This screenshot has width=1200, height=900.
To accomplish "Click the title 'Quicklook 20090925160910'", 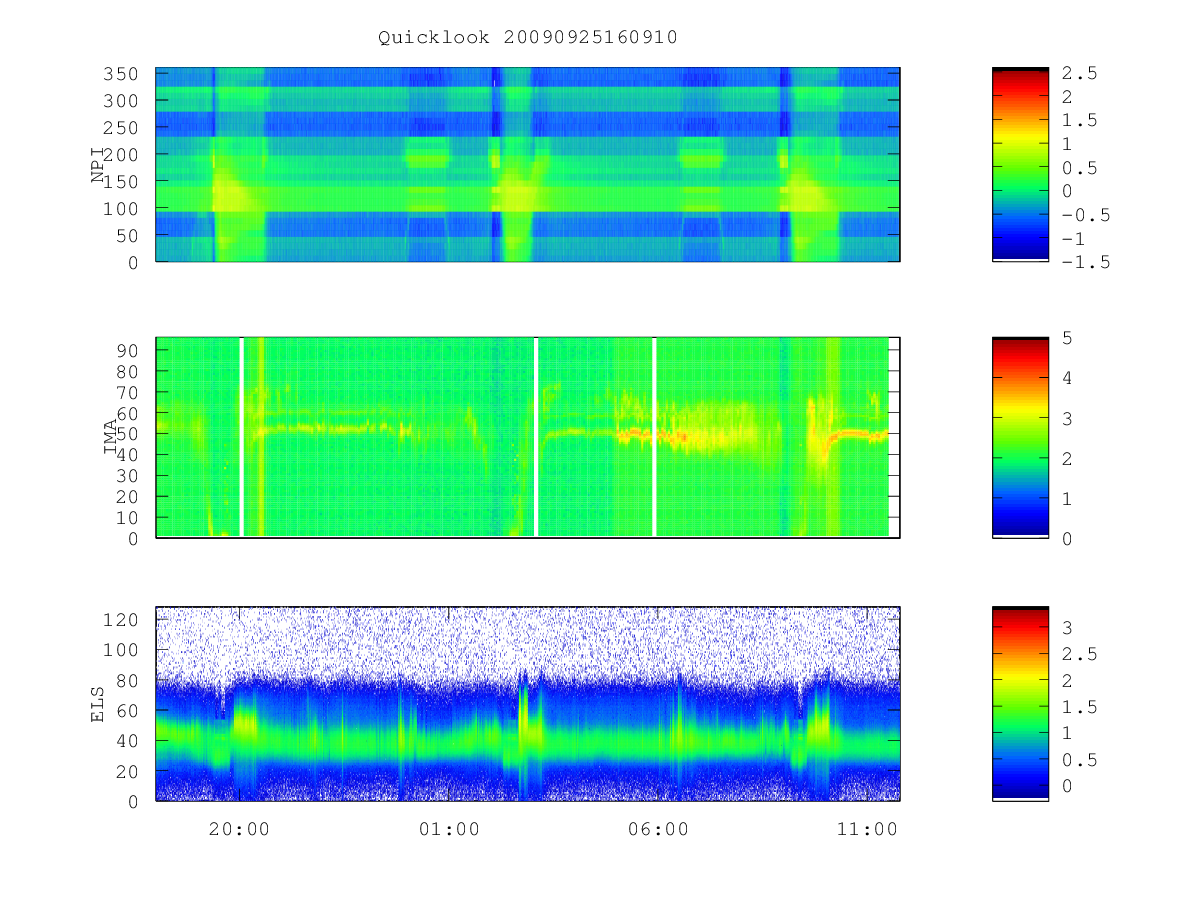I will tap(528, 38).
